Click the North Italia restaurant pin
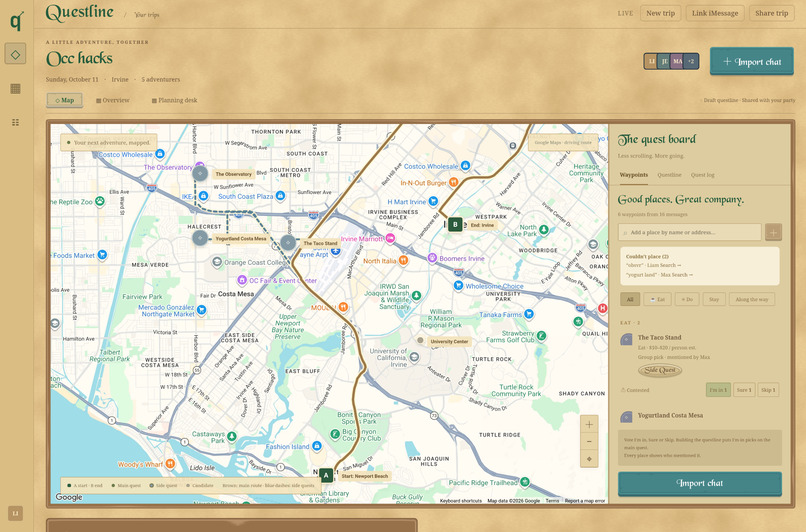Viewport: 806px width, 532px height. pyautogui.click(x=404, y=261)
